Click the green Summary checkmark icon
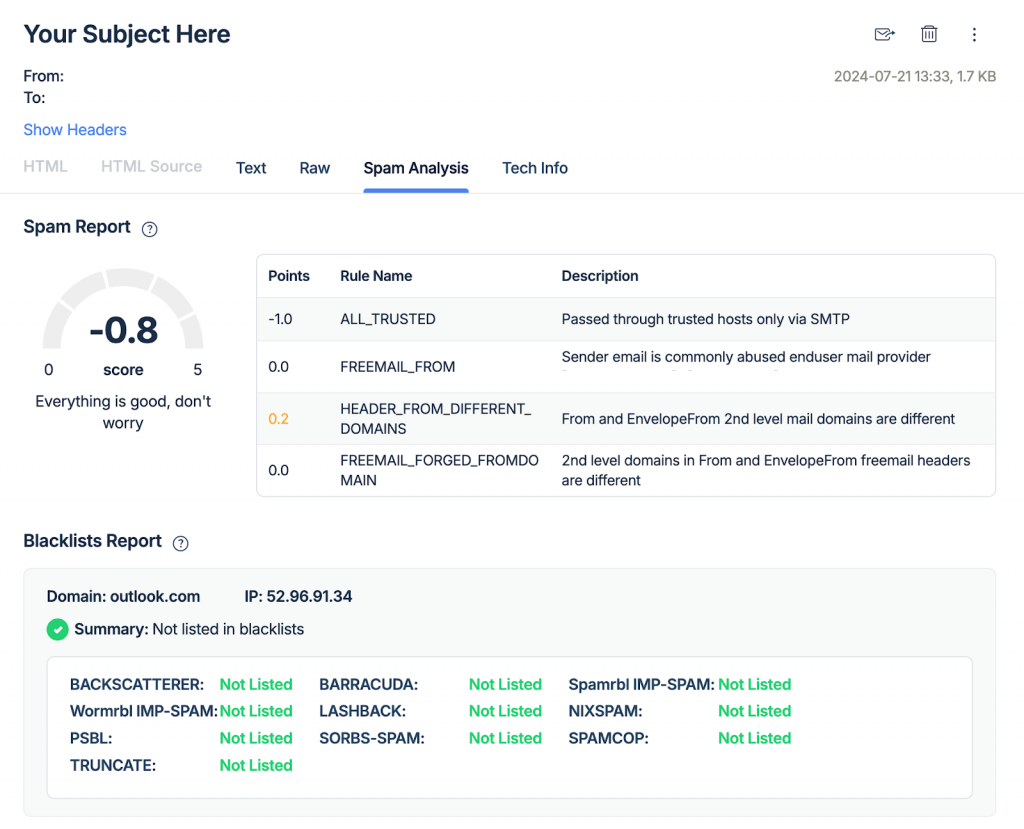The width and height of the screenshot is (1024, 829). pos(57,630)
